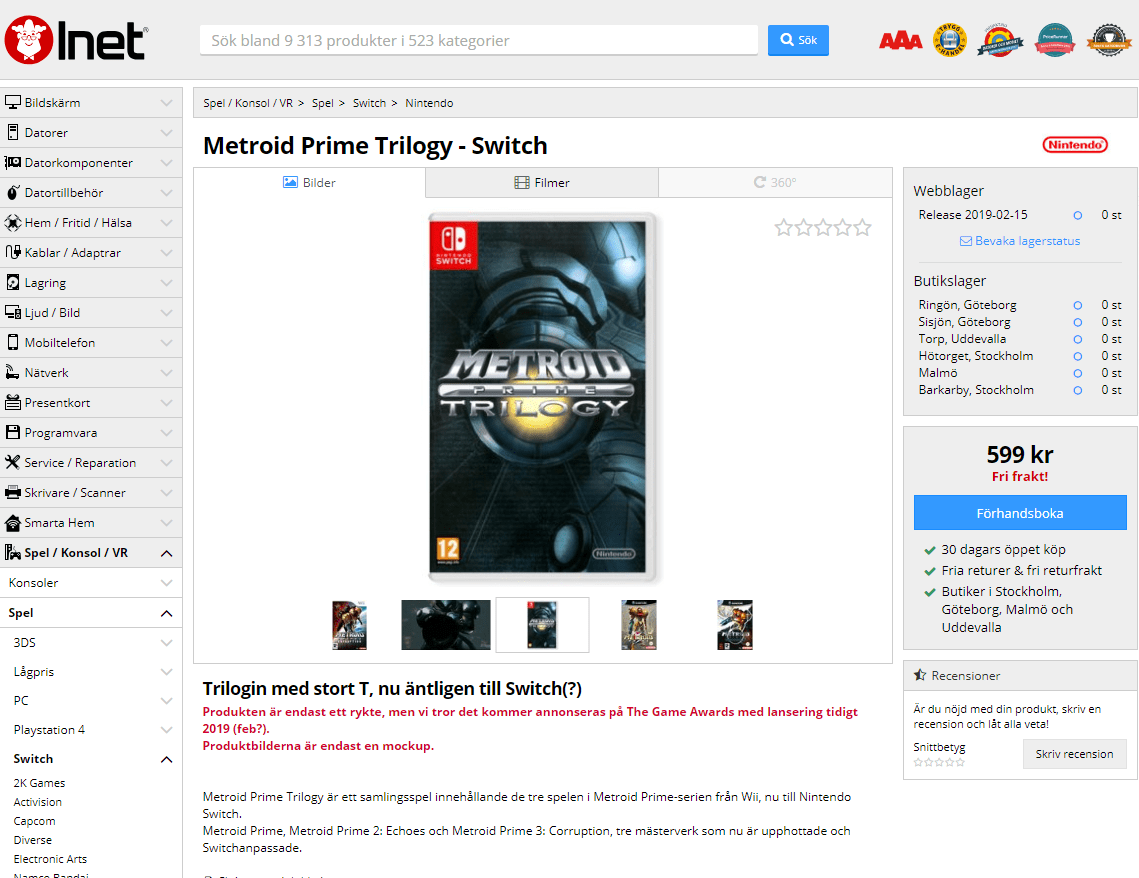Click the Skrivare / Scanner printer icon
The image size is (1139, 878).
12,492
